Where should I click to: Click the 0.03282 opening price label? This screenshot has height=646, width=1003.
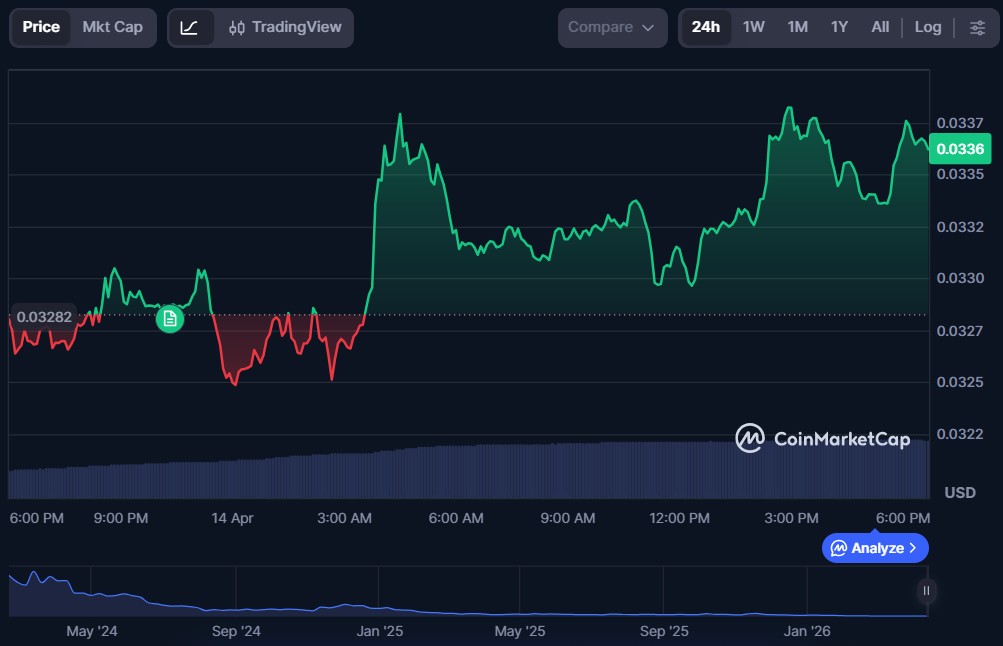45,317
